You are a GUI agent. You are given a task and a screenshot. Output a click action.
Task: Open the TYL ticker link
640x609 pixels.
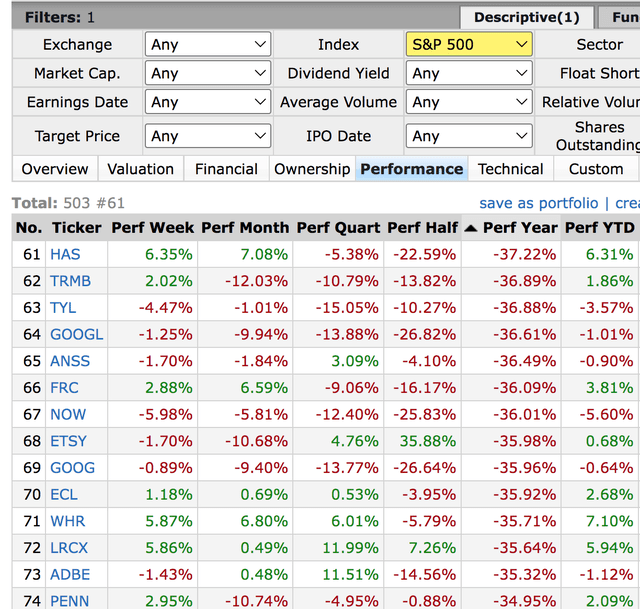point(63,307)
